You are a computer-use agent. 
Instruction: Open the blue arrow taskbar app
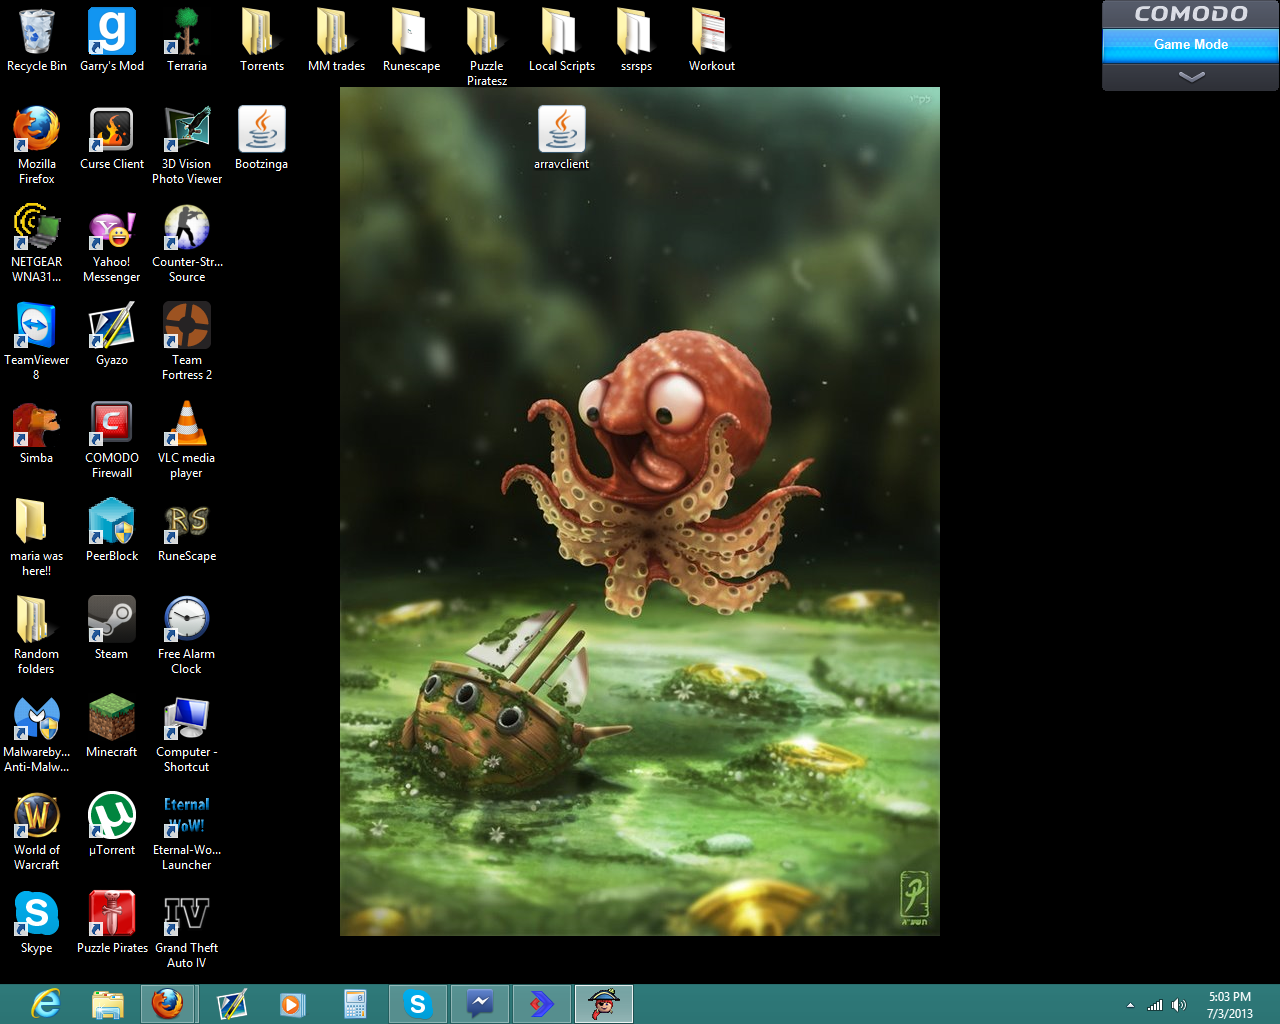point(542,1004)
